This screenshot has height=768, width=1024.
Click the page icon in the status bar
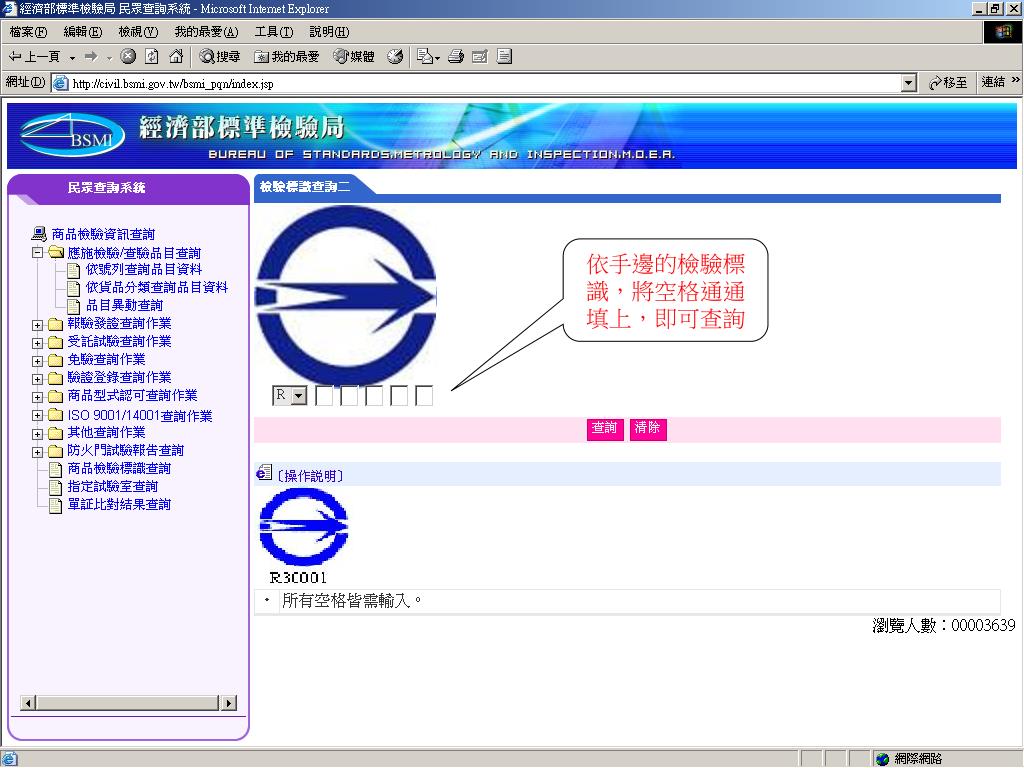10,759
